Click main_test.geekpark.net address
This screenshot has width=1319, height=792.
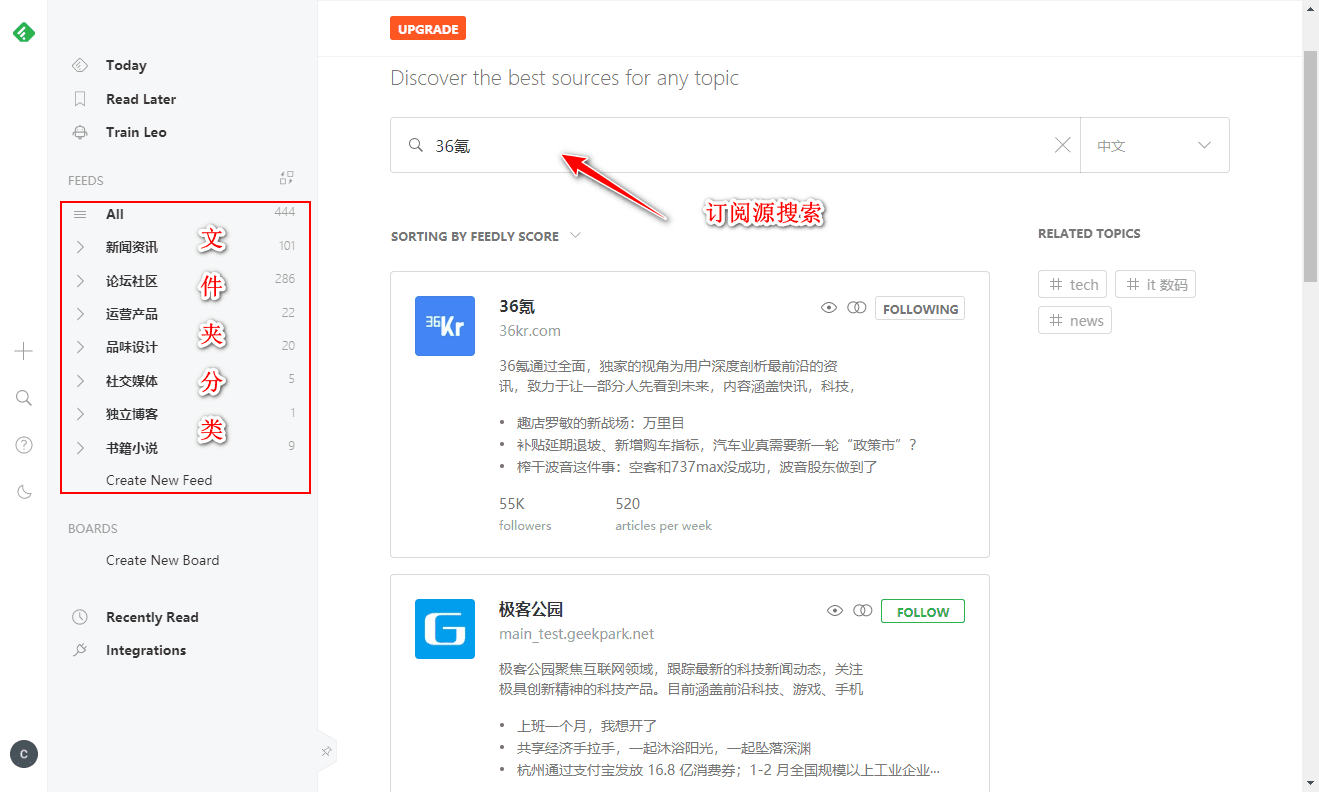coord(576,634)
